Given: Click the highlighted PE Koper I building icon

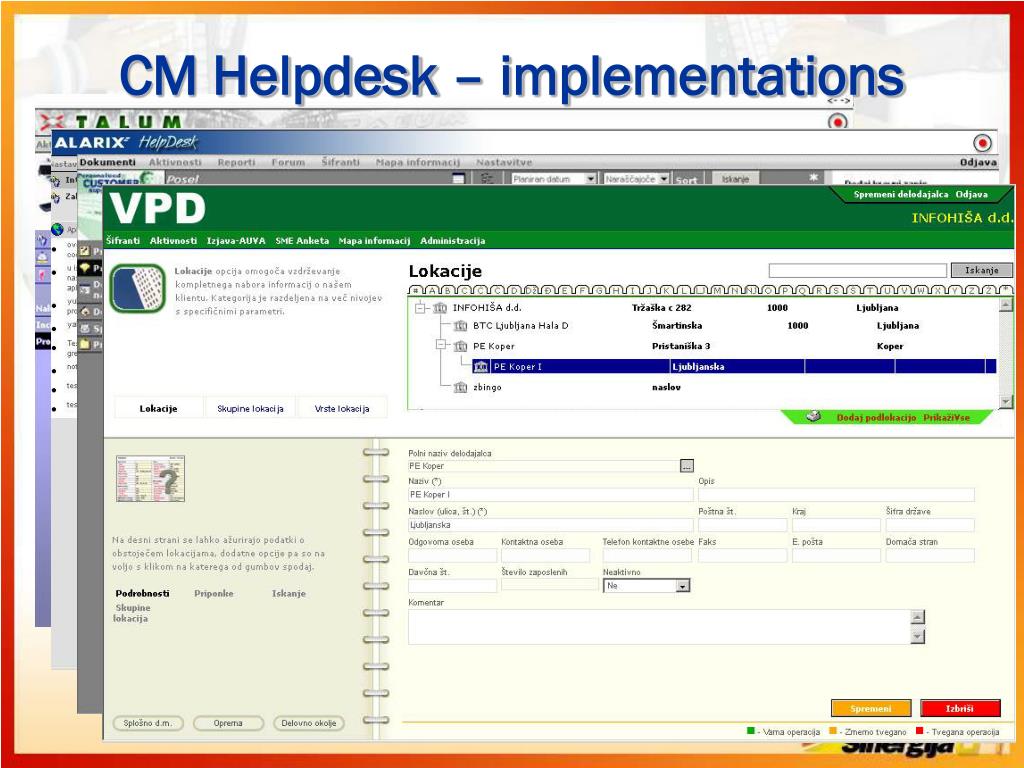Looking at the screenshot, I should pos(481,366).
